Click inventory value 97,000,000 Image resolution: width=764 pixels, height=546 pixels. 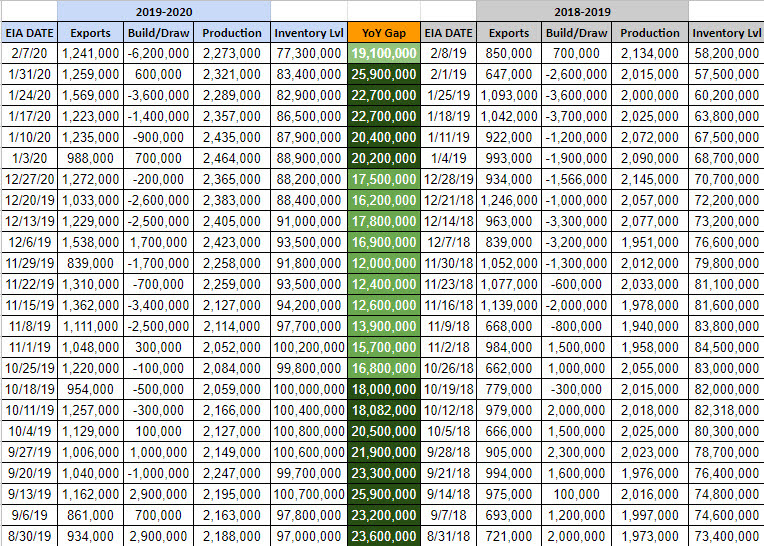coord(309,536)
